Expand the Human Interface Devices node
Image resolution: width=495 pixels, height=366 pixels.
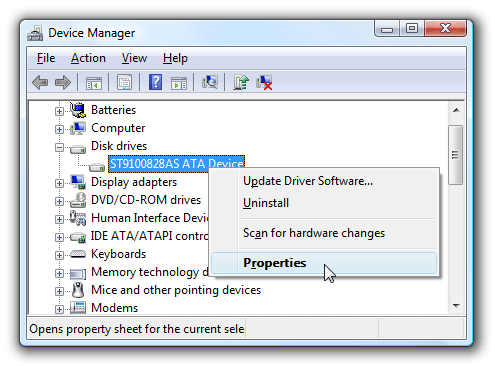59,219
